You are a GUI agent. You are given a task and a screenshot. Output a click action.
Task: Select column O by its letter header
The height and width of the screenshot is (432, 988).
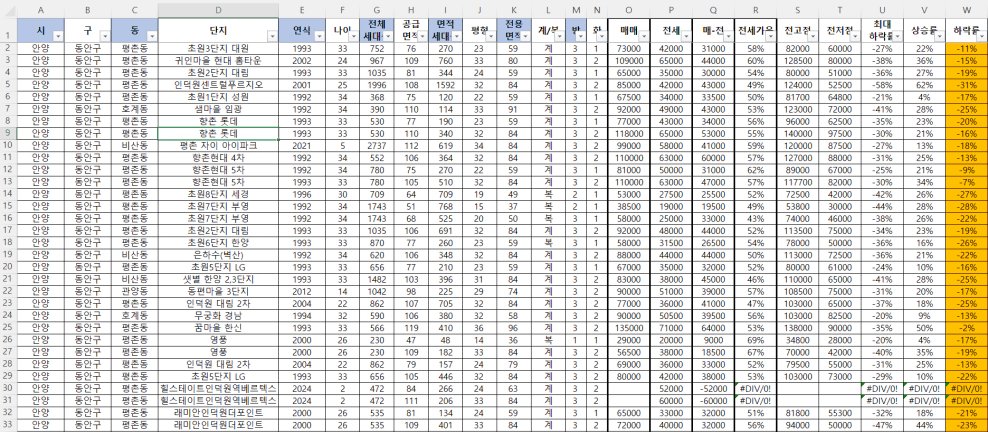pos(629,9)
